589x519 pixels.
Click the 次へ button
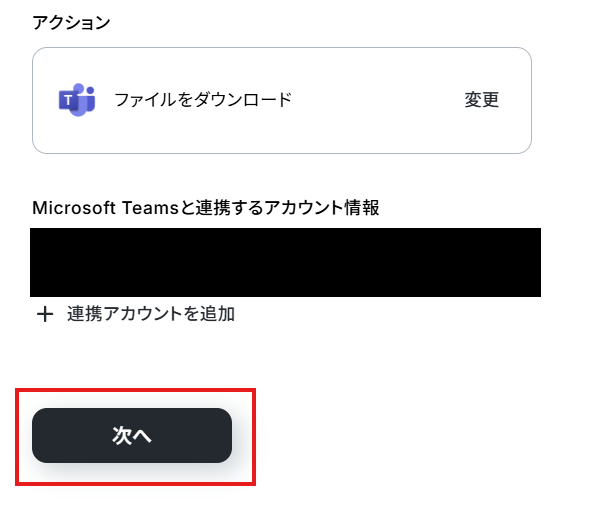click(x=132, y=435)
